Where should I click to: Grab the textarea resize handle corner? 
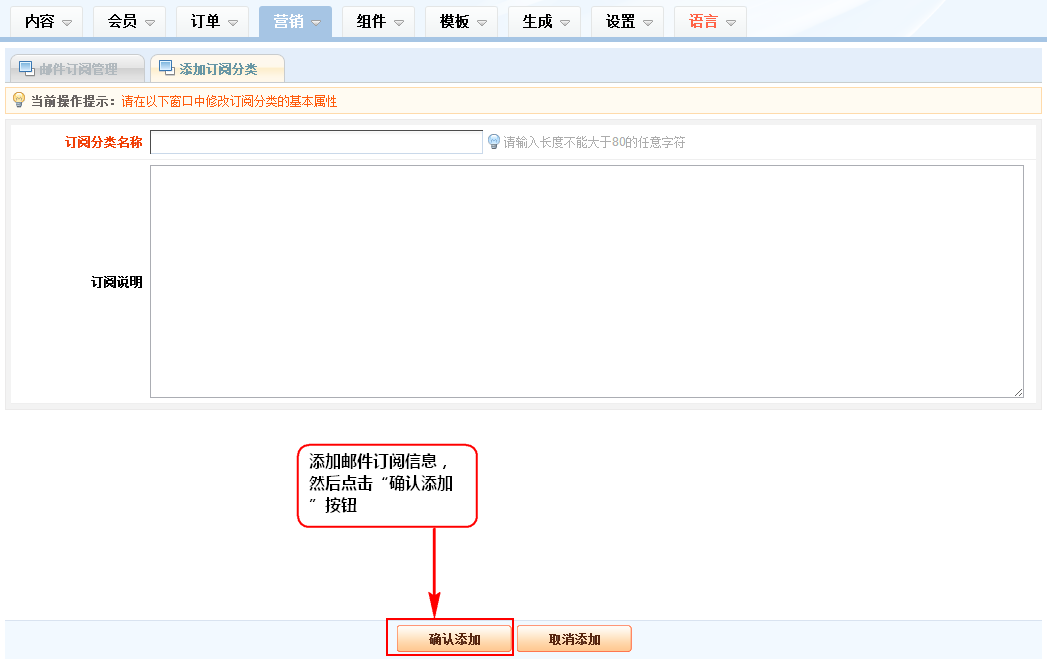tap(1018, 392)
